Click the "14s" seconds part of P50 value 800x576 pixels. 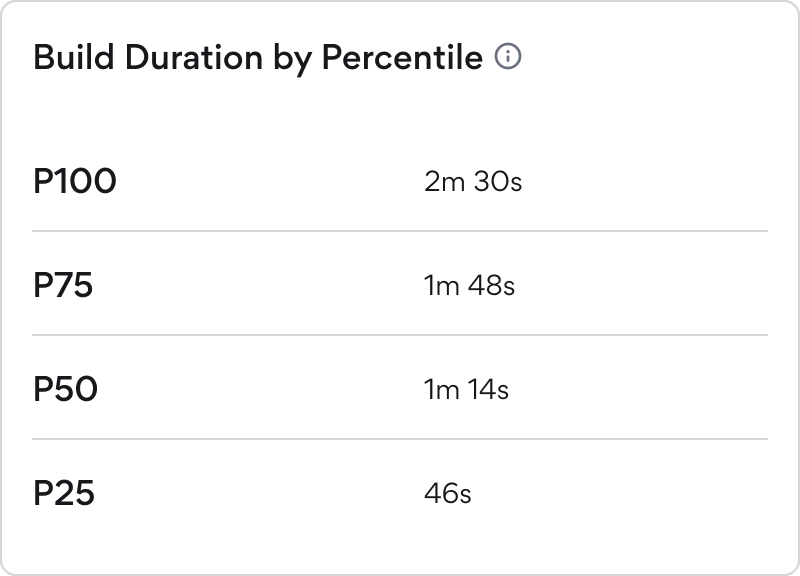point(488,390)
